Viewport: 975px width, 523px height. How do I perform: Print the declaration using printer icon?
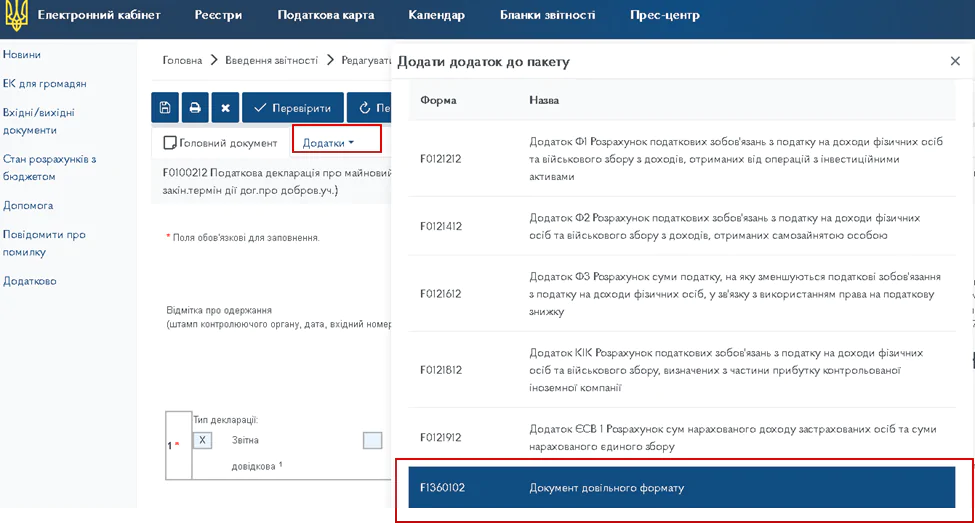[x=195, y=108]
